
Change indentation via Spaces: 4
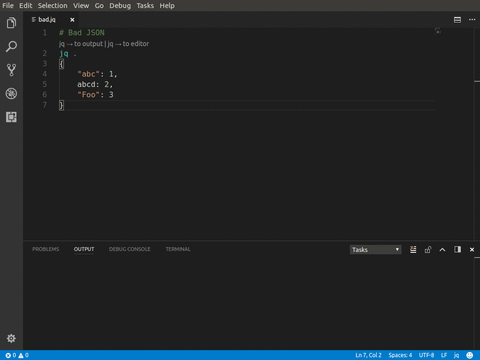pos(400,355)
